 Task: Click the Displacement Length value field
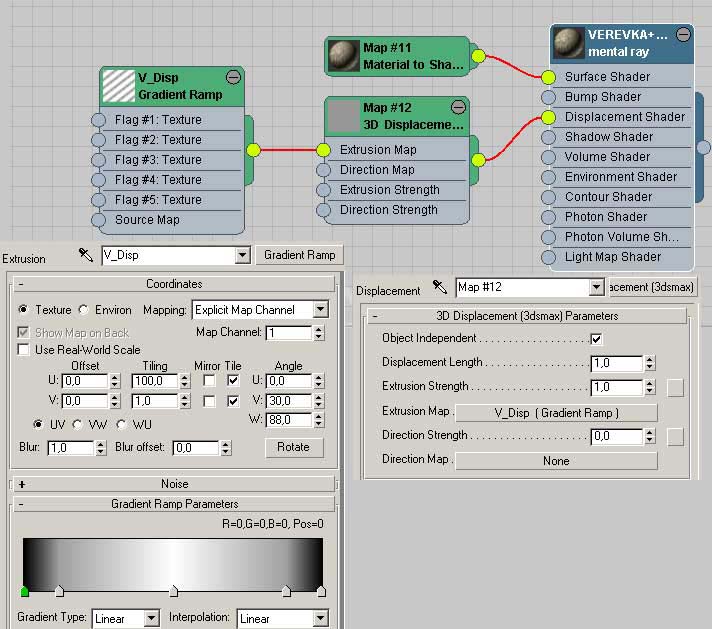coord(615,363)
